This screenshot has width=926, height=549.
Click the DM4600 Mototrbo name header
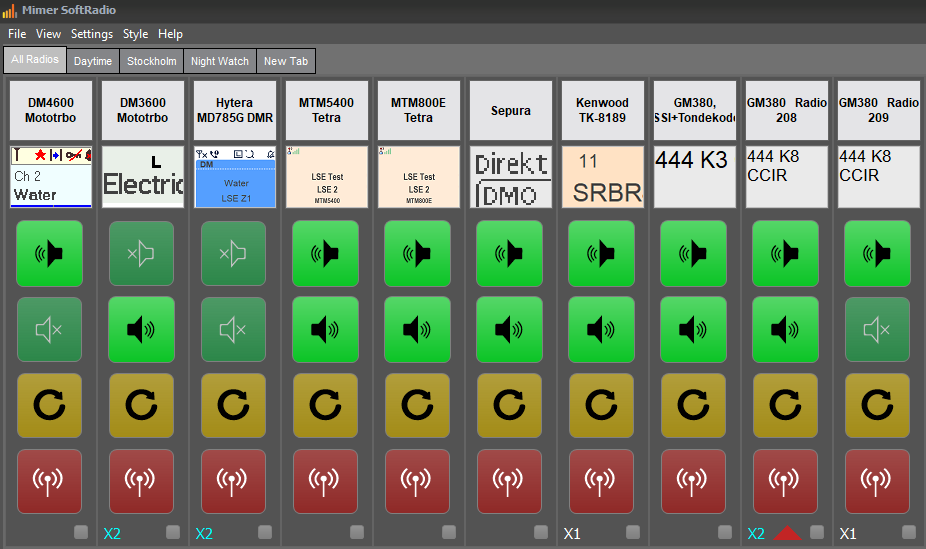[x=51, y=110]
